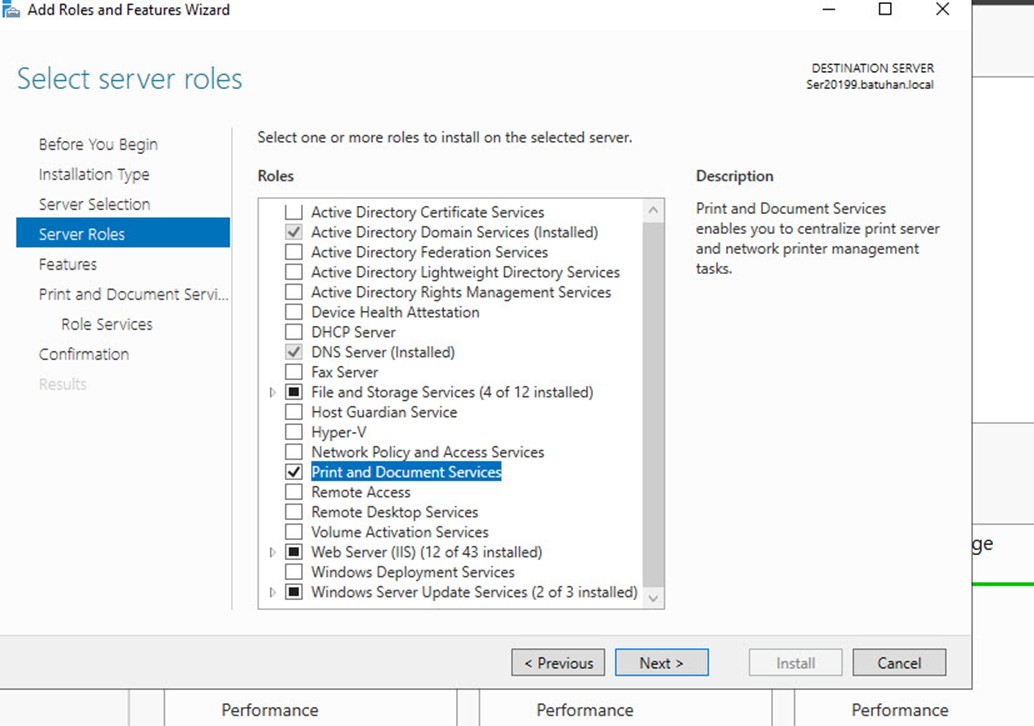The height and width of the screenshot is (726, 1034).
Task: Close the wizard with the X button
Action: (x=942, y=9)
